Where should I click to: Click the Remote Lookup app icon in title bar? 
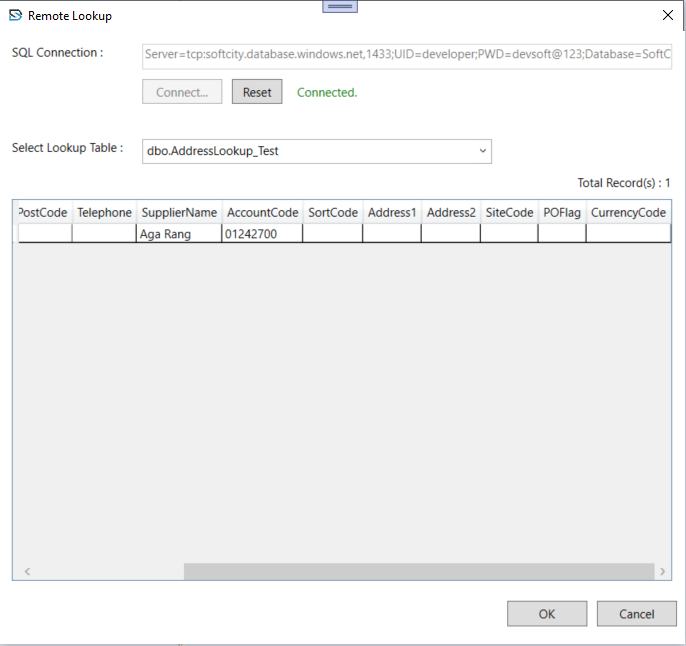click(15, 15)
